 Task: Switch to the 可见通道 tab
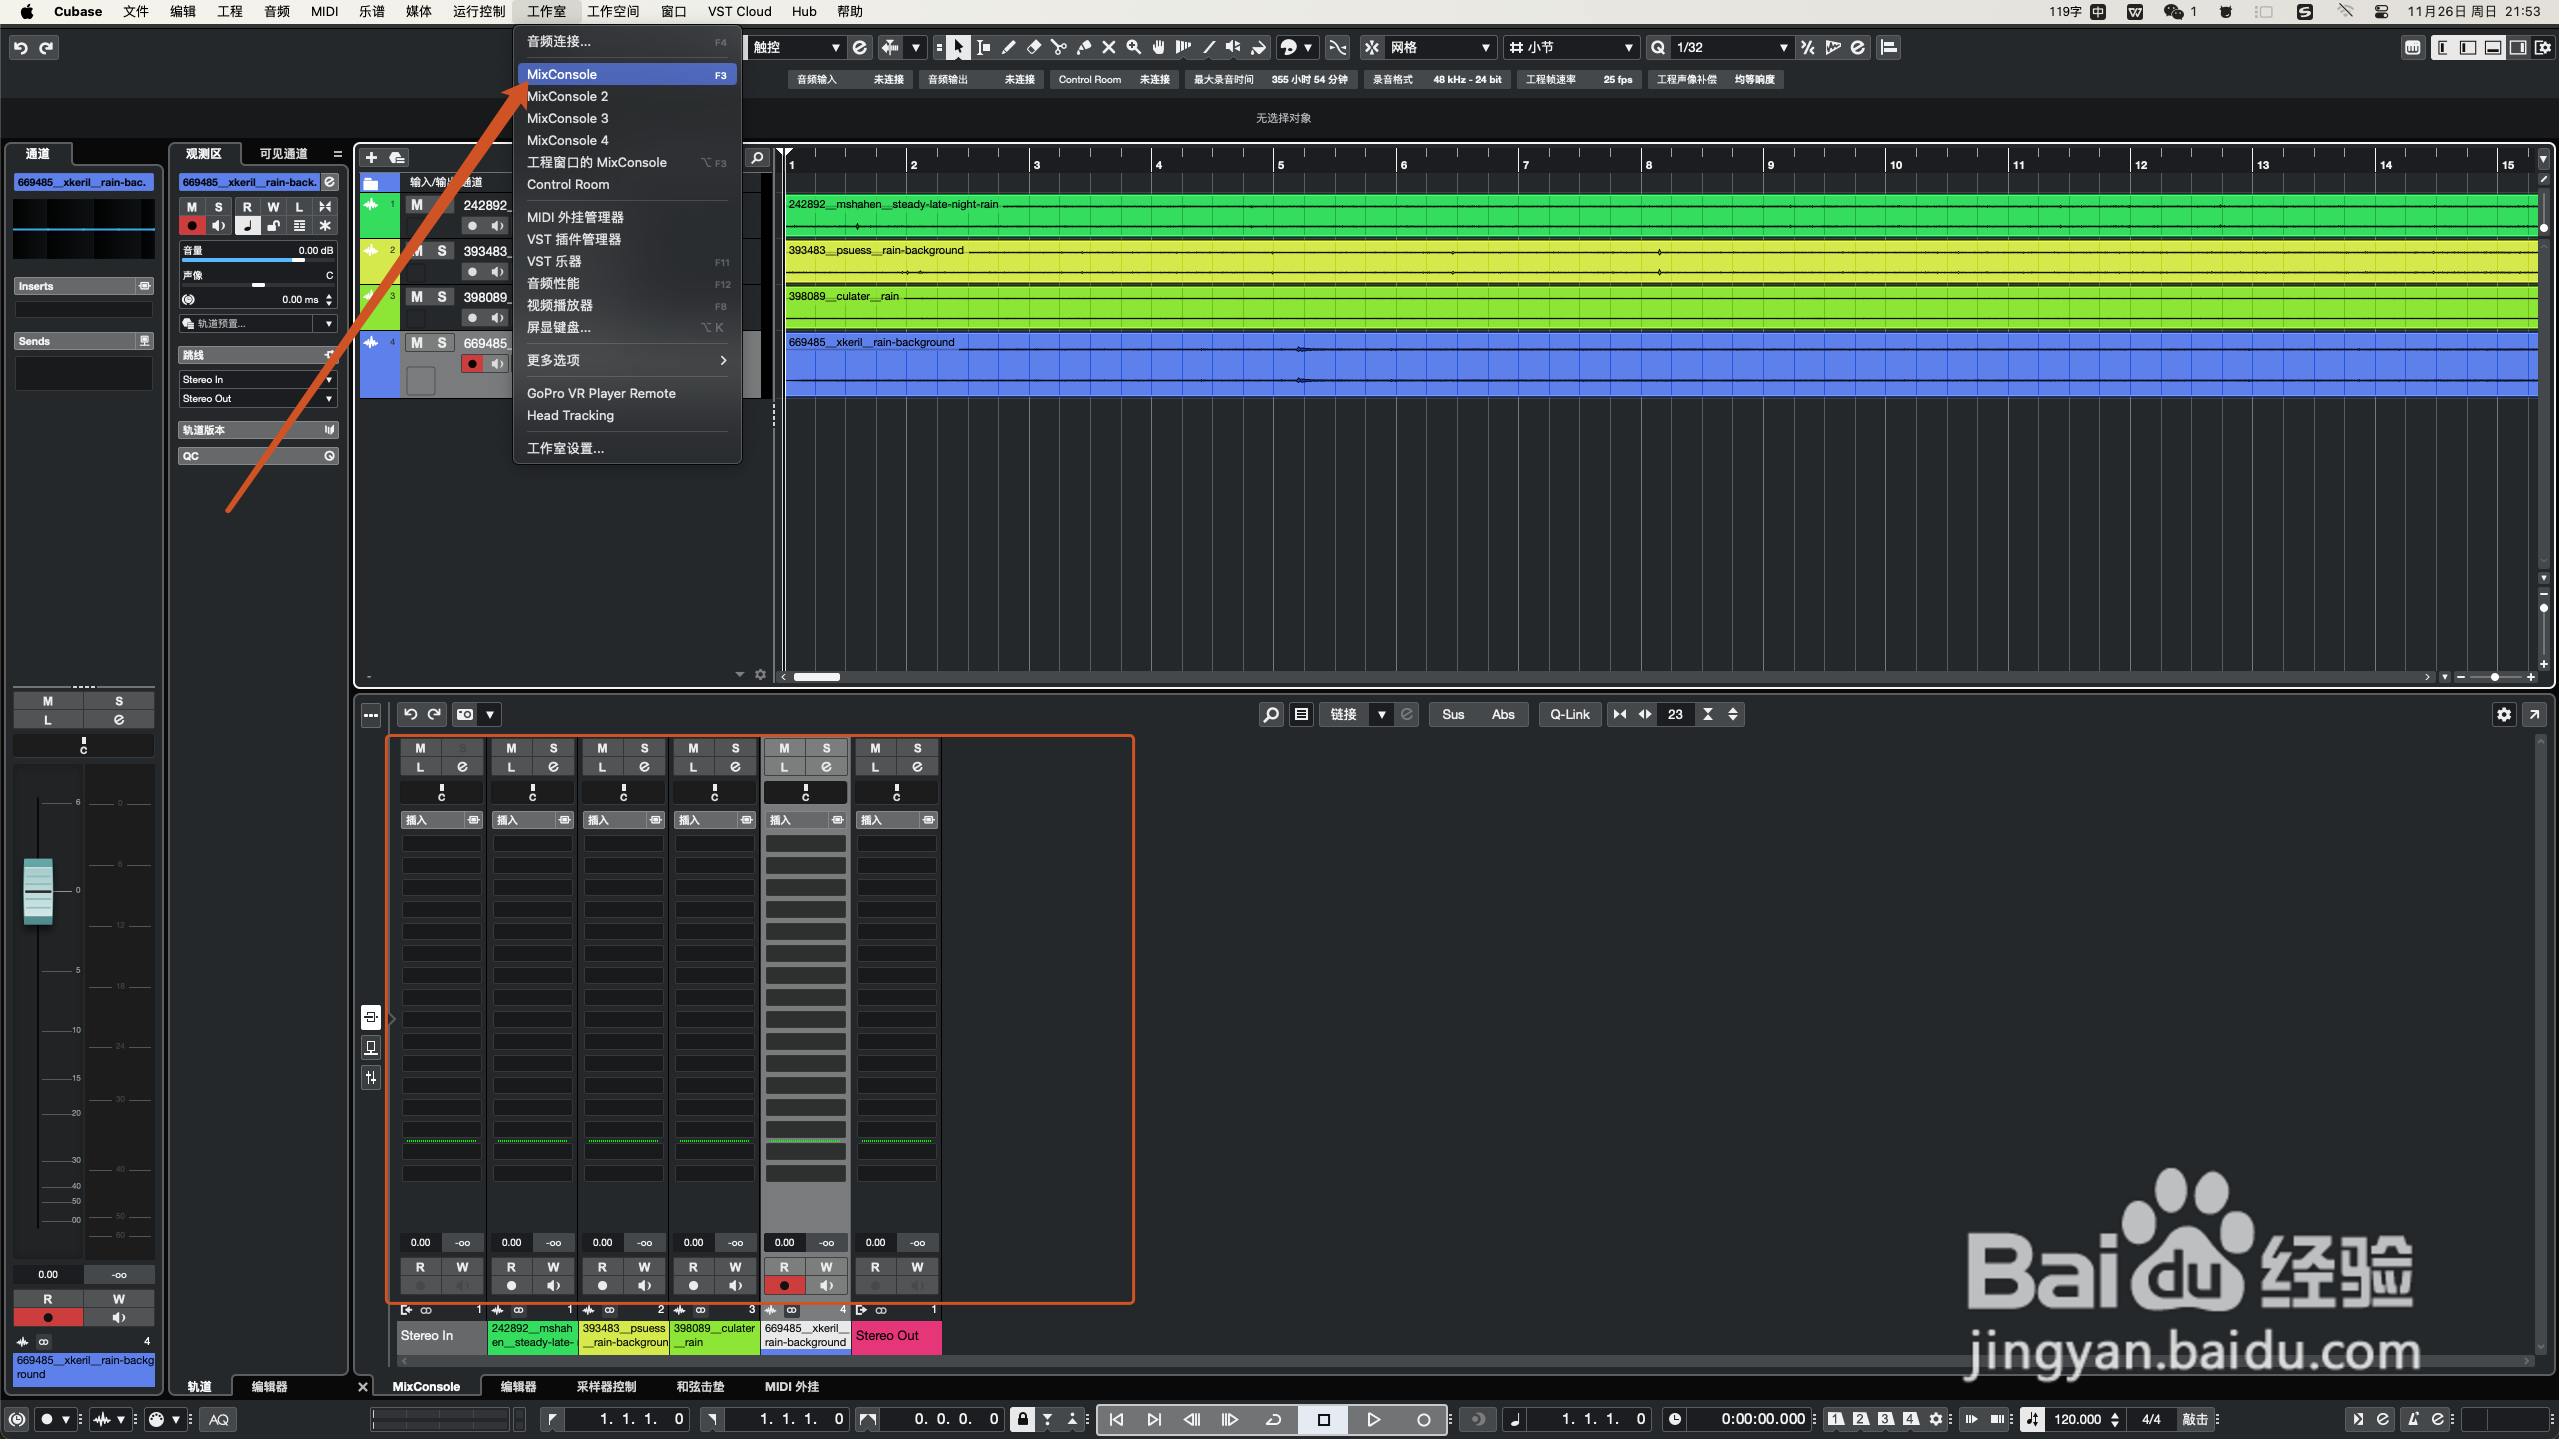[284, 153]
